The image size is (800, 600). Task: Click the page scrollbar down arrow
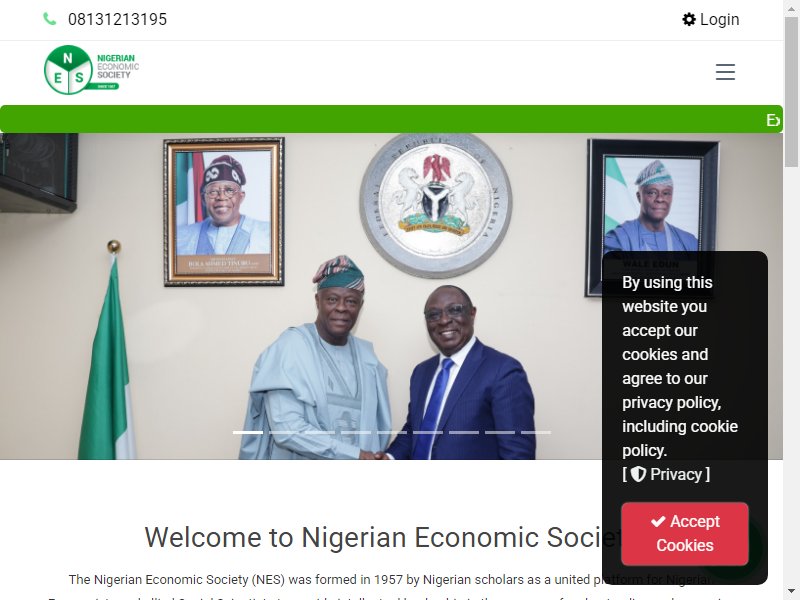tap(791, 592)
